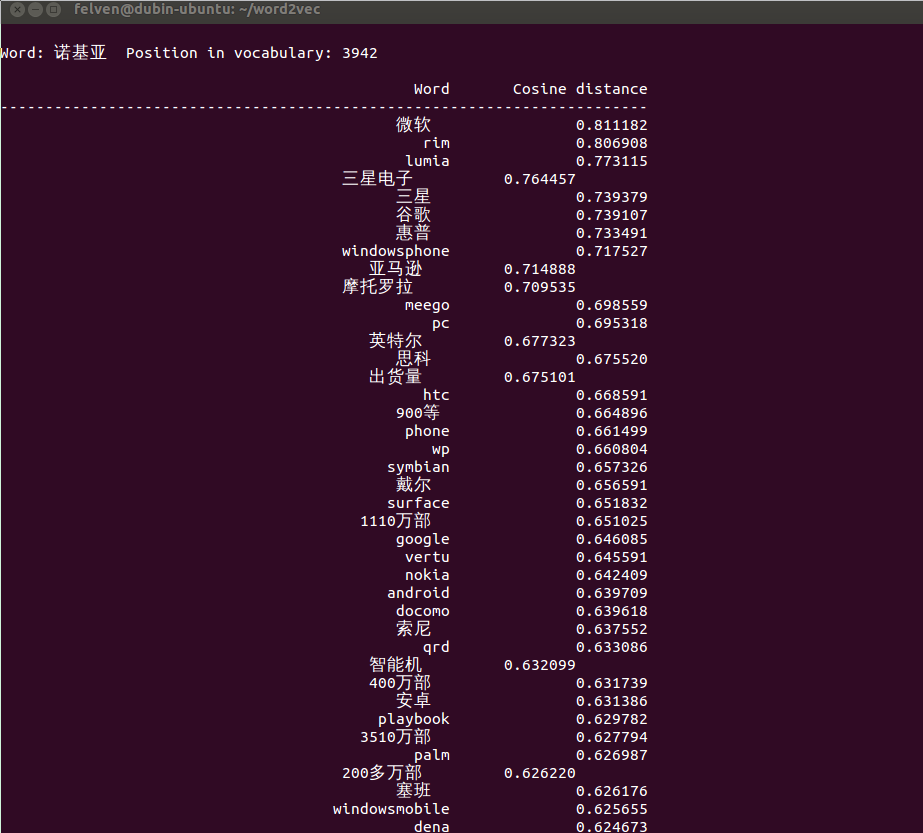Screen dimensions: 923x833
Task: Click the Cosine distance column header
Action: pos(580,89)
